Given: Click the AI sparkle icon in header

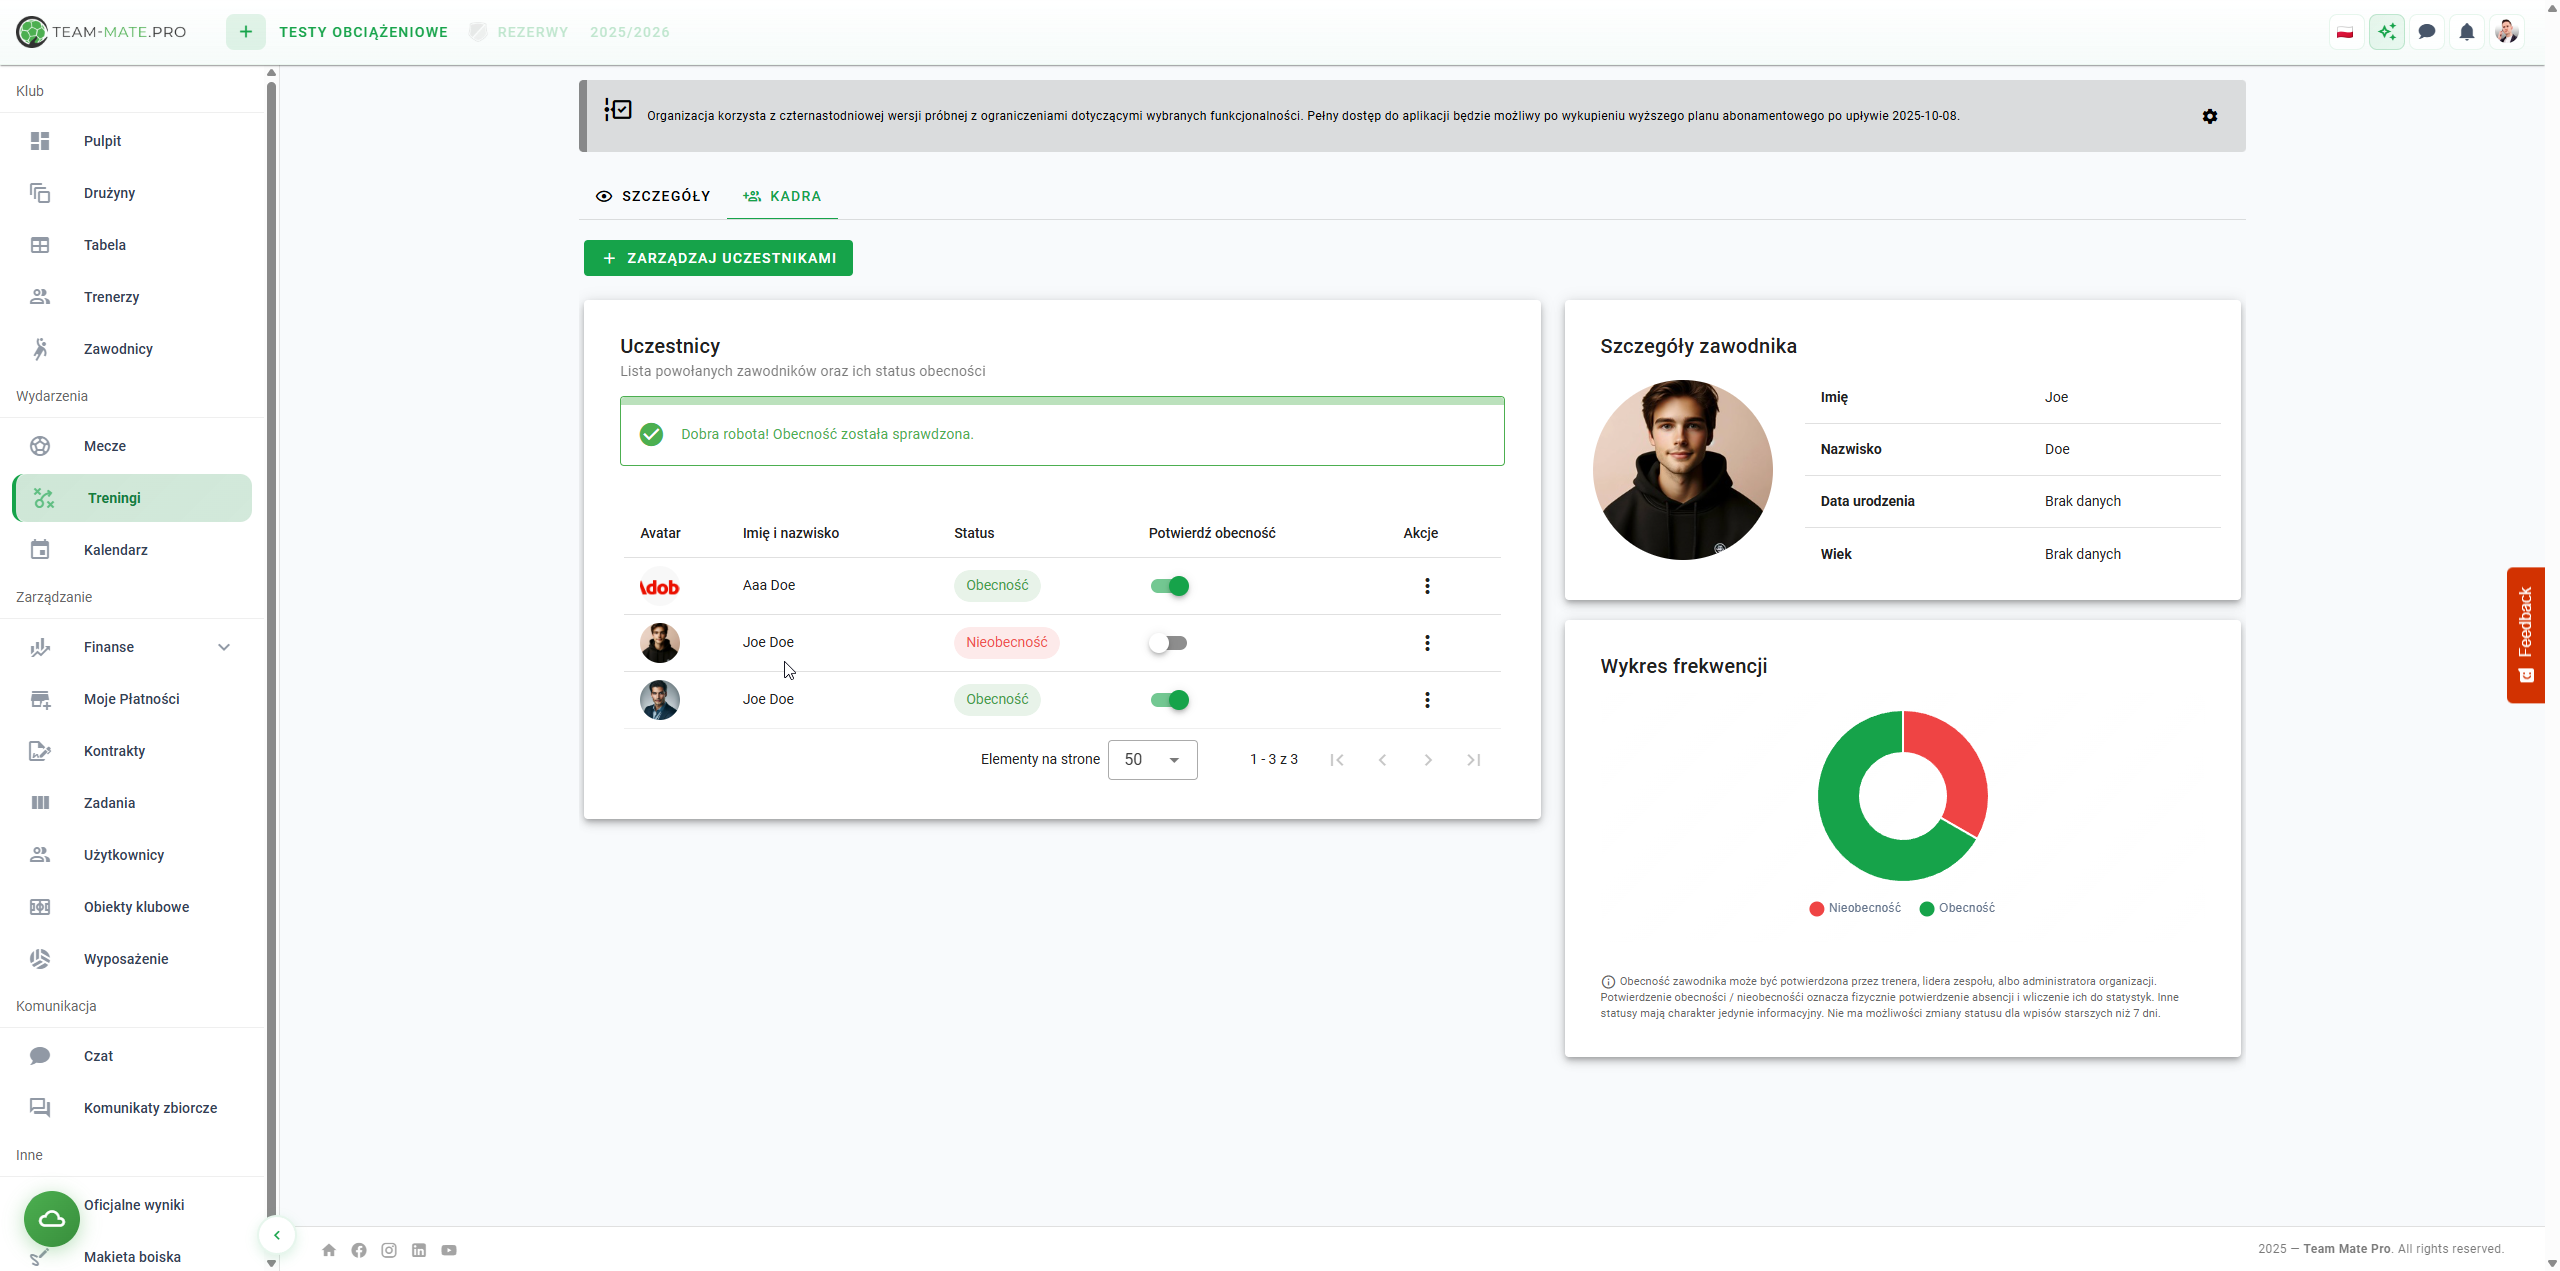Looking at the screenshot, I should click(2386, 32).
